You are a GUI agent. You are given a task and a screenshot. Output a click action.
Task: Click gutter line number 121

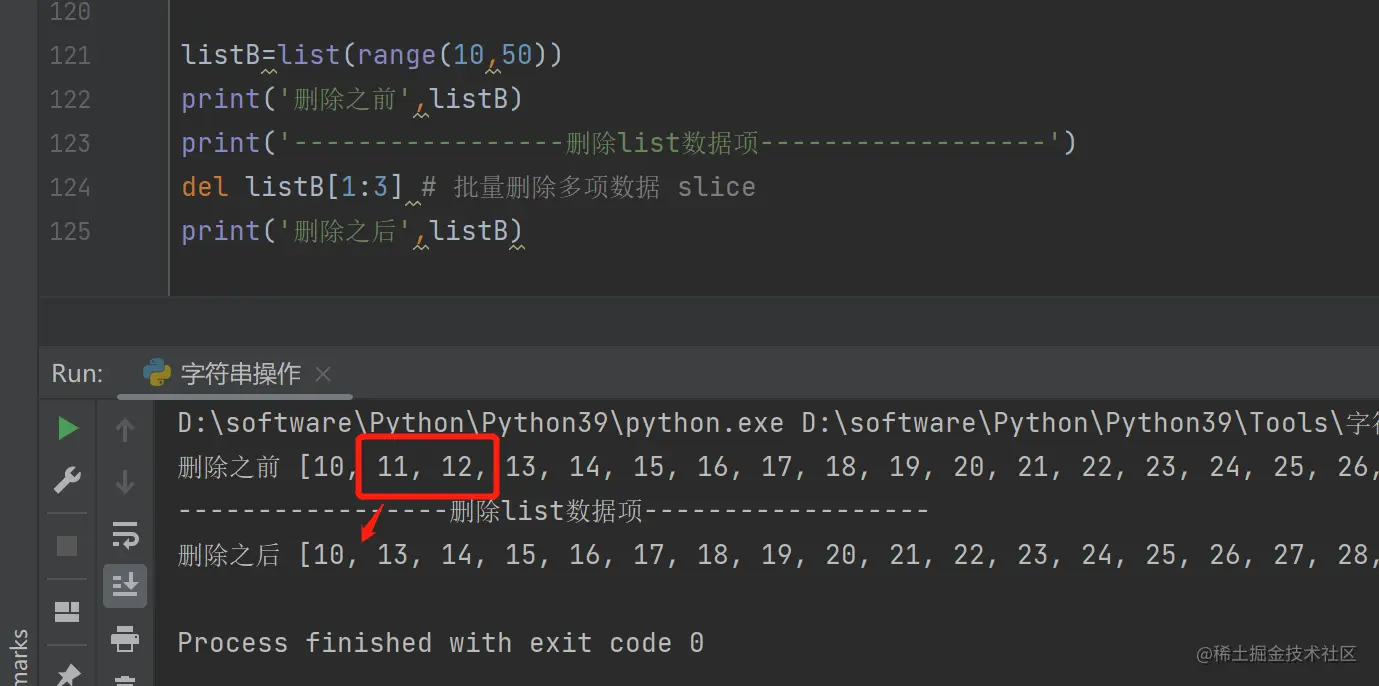(x=70, y=55)
